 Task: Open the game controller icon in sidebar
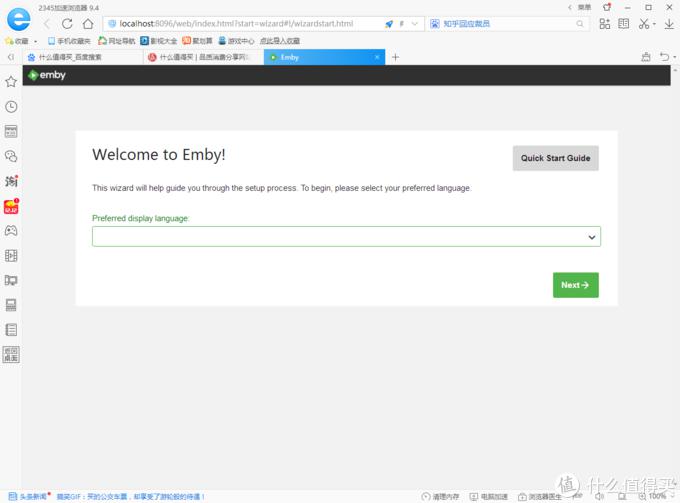pos(11,230)
